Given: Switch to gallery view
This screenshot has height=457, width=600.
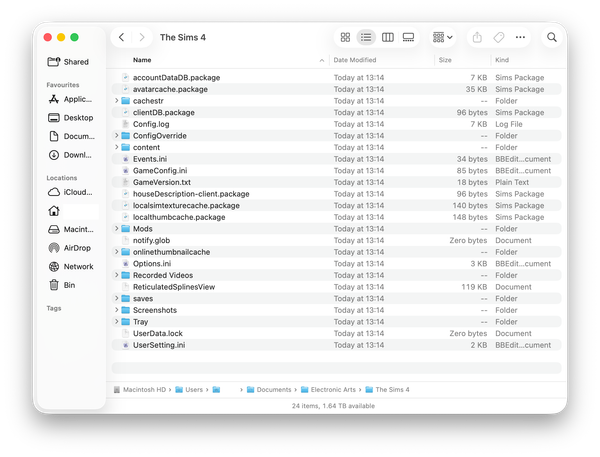Looking at the screenshot, I should click(x=408, y=37).
